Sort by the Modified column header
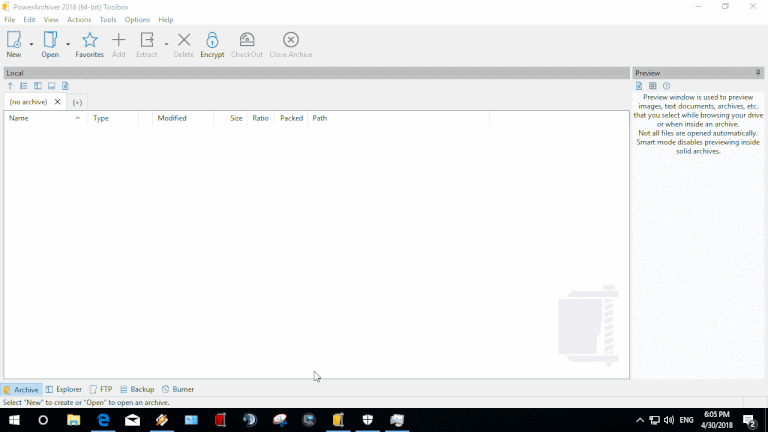768x432 pixels. (183, 118)
